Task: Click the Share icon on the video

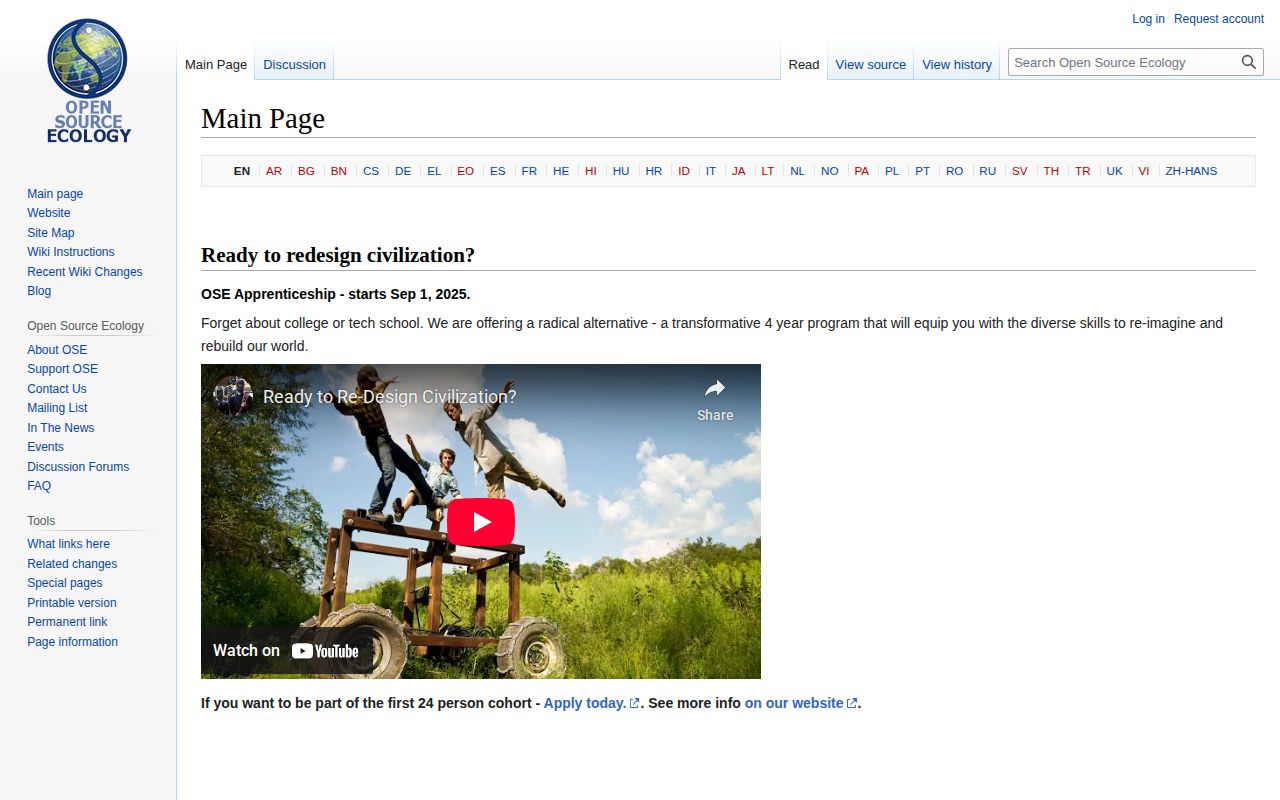Action: (x=715, y=390)
